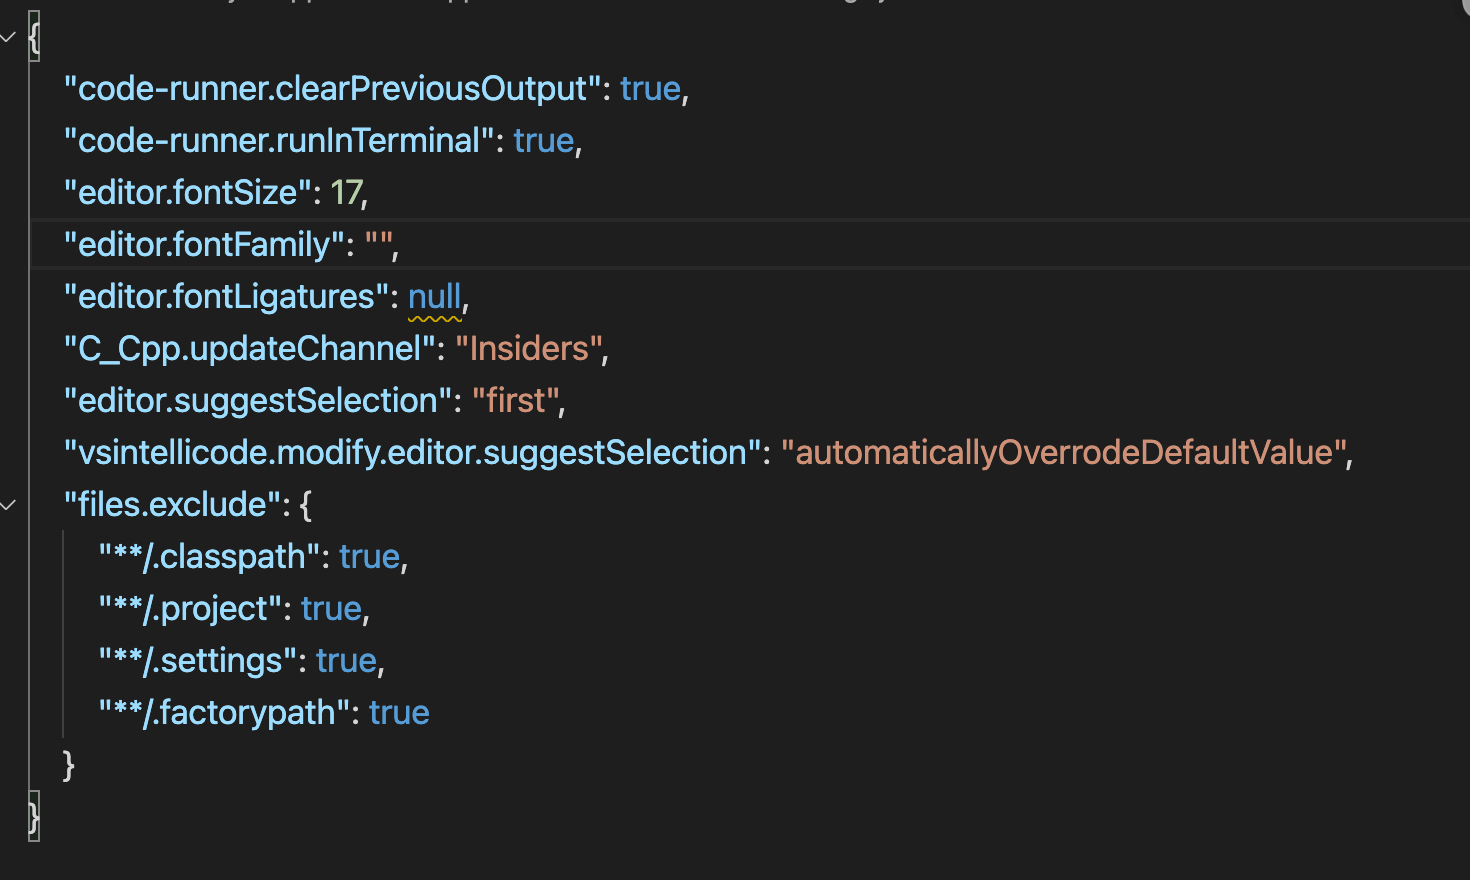Click the final closing root brace
Viewport: 1470px width, 880px height.
(34, 817)
